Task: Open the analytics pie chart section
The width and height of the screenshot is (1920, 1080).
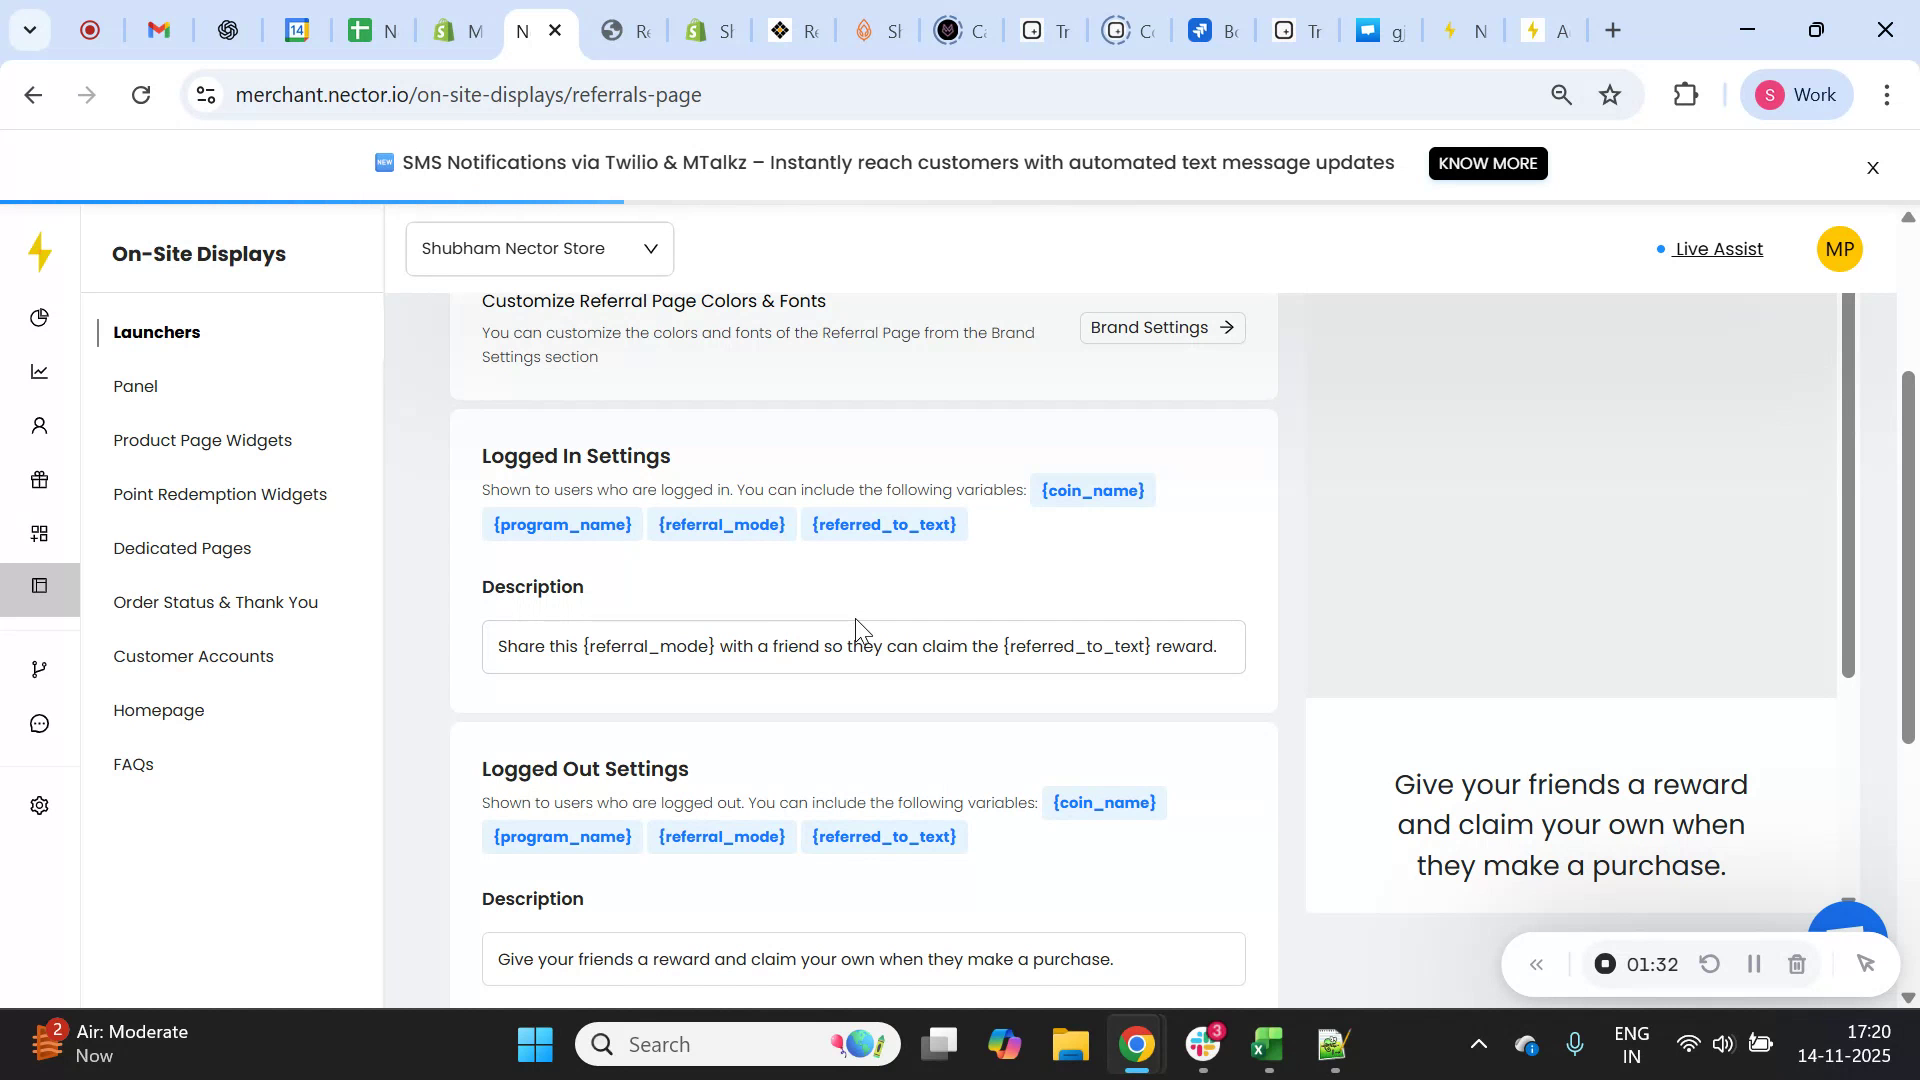Action: [39, 318]
